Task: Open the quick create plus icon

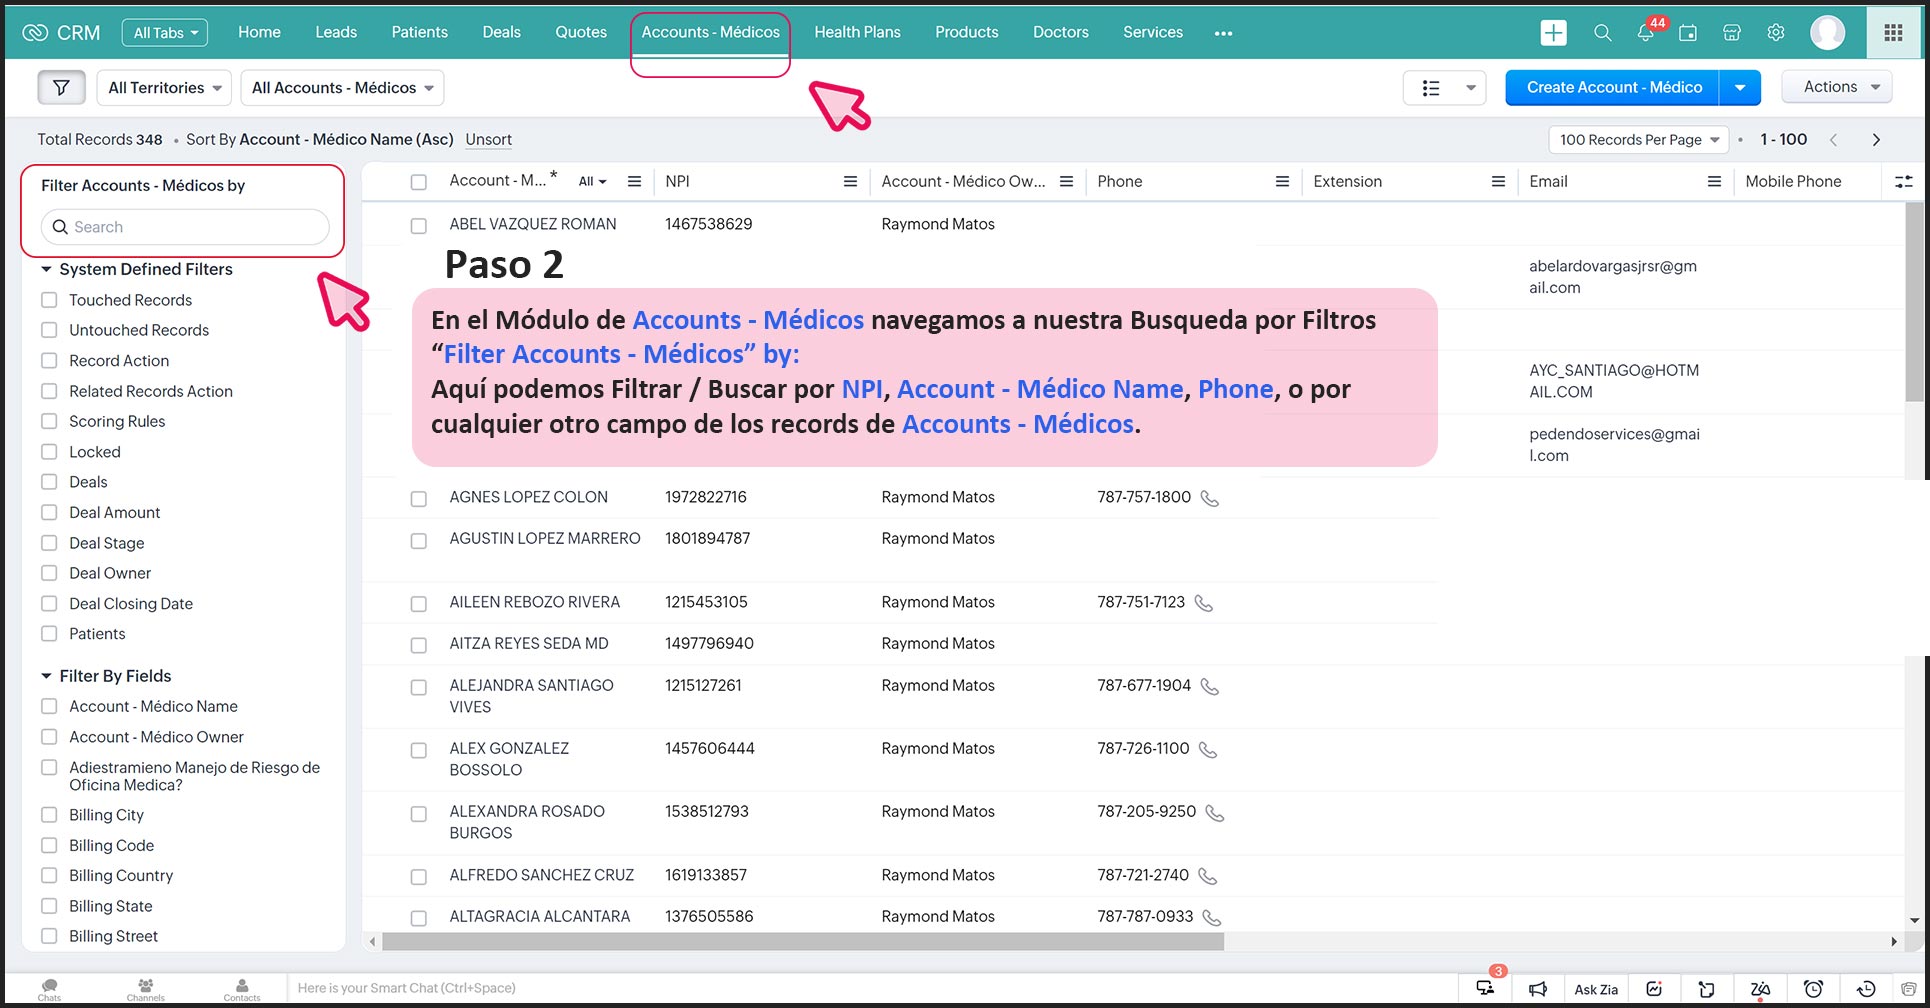Action: click(1553, 33)
